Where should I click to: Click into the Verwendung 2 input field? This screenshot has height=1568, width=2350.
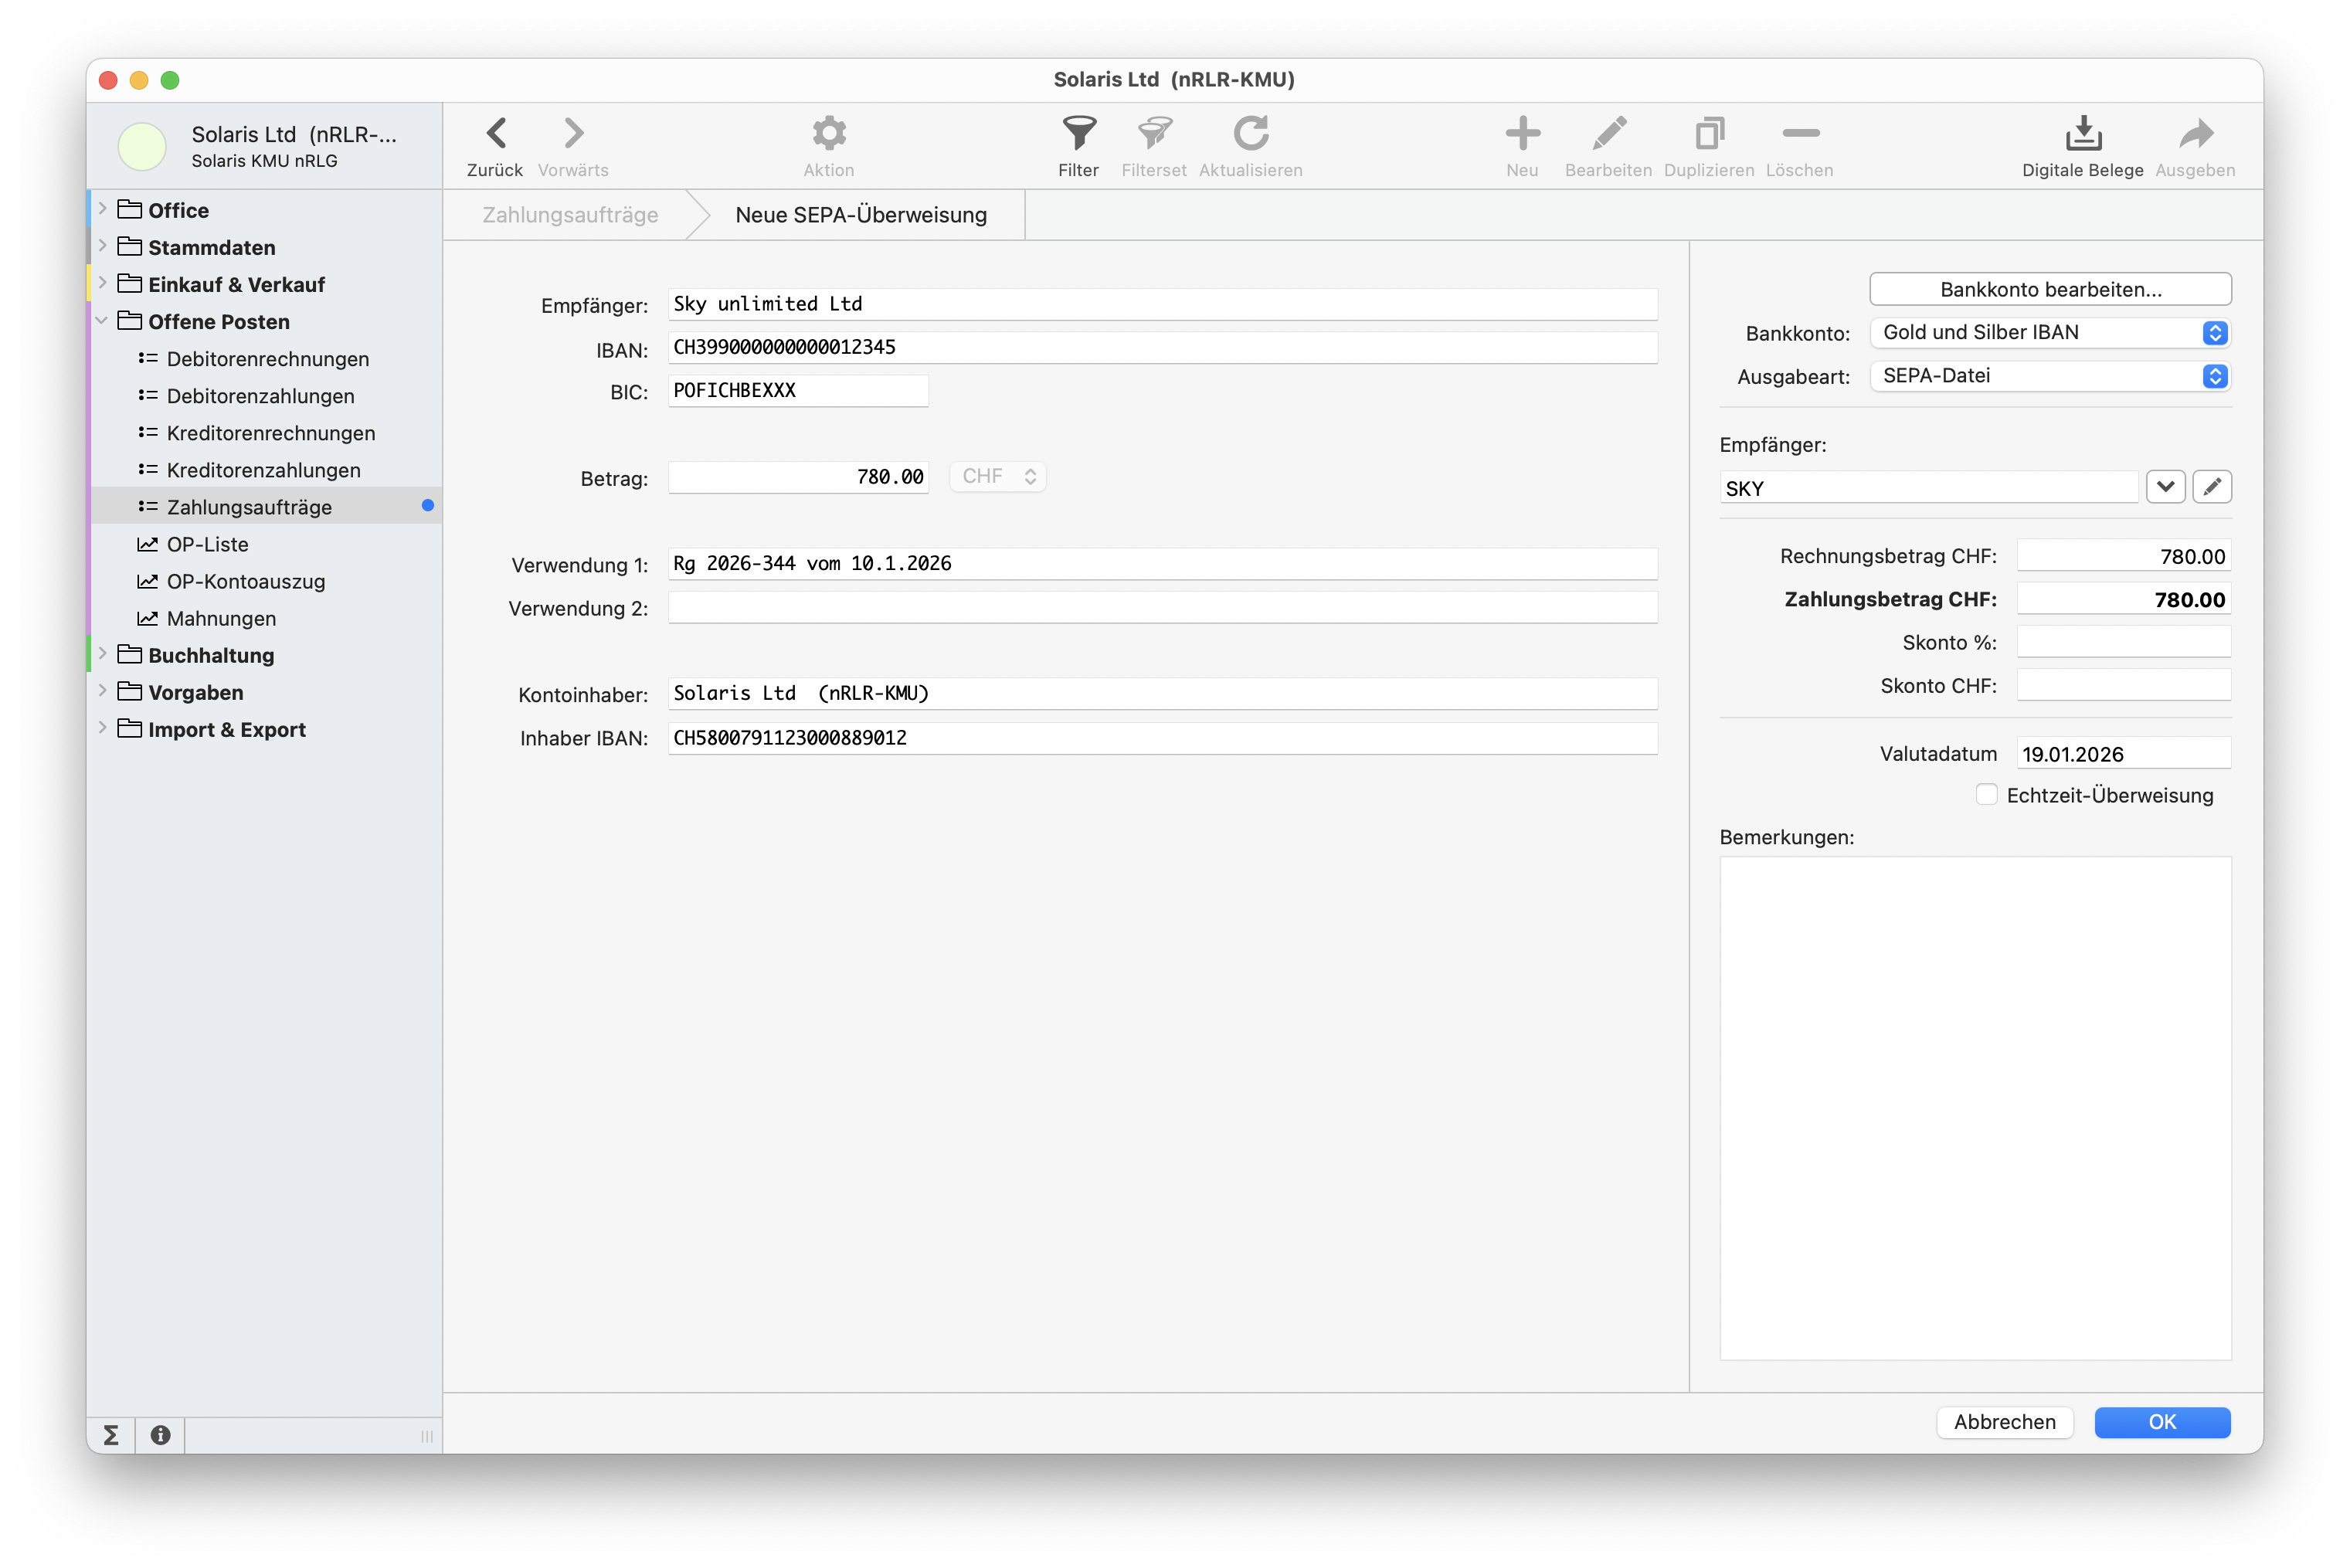(x=1162, y=608)
